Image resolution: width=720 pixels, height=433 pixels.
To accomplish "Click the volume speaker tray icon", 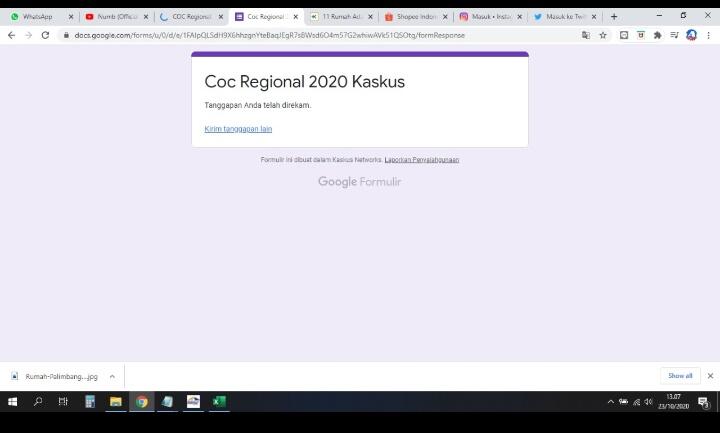I will point(648,402).
